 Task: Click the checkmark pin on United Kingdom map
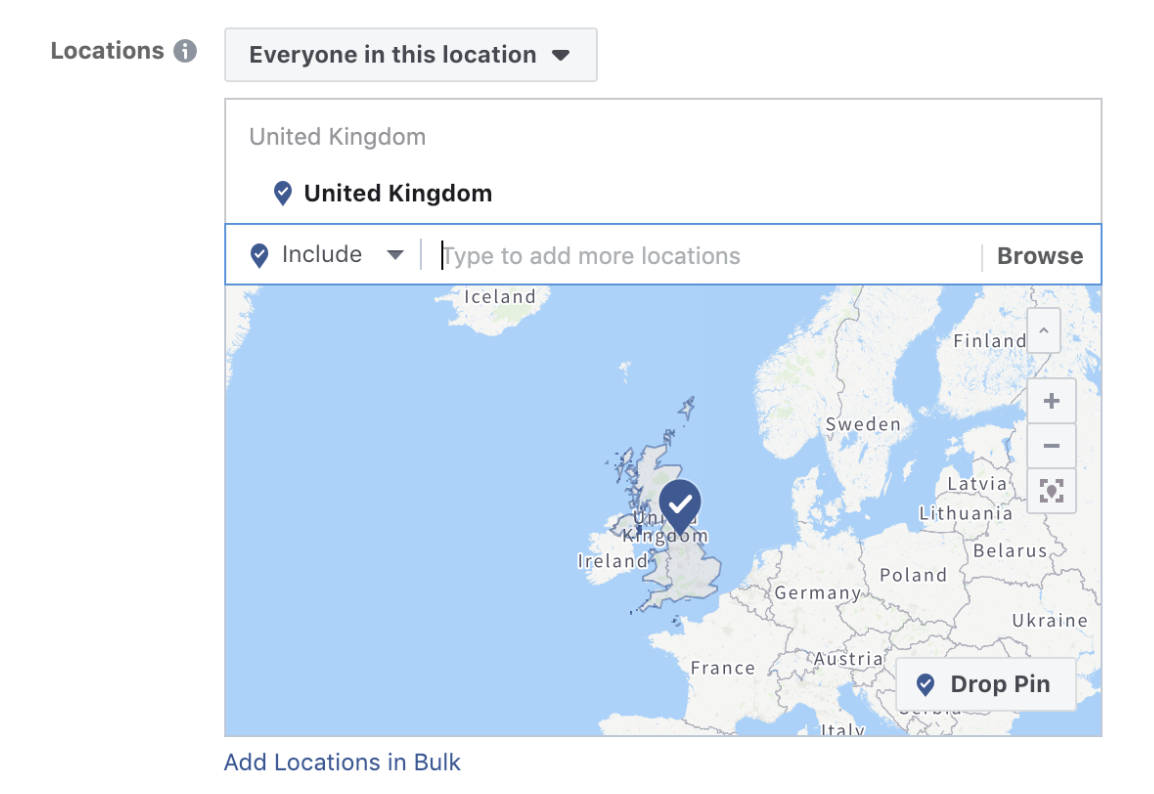(680, 506)
